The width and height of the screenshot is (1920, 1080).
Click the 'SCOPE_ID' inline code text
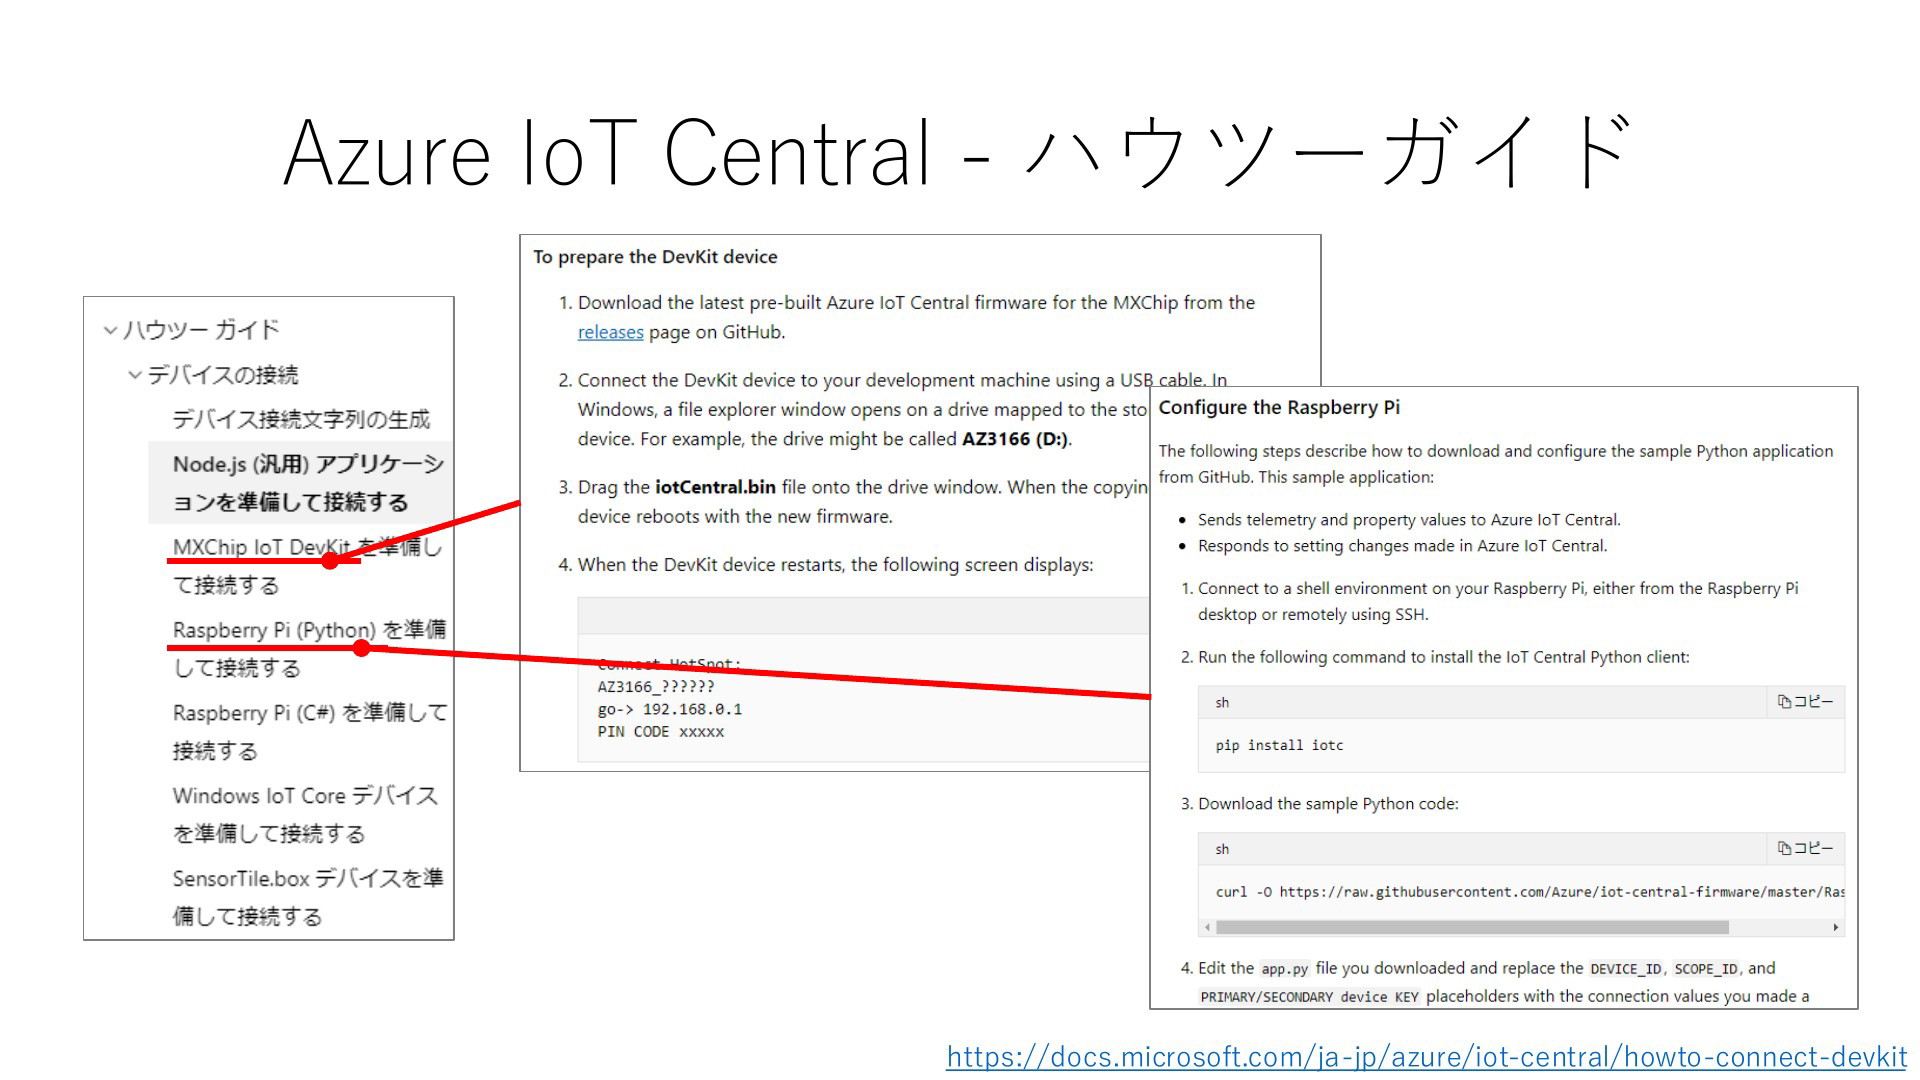1706,969
